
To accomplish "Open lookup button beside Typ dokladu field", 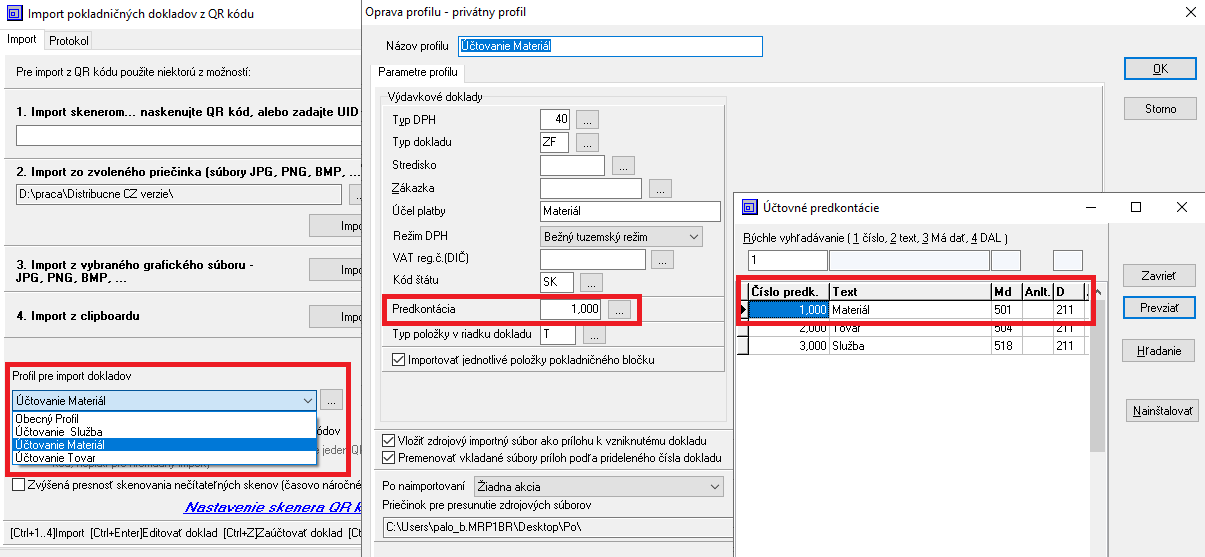I will (587, 143).
